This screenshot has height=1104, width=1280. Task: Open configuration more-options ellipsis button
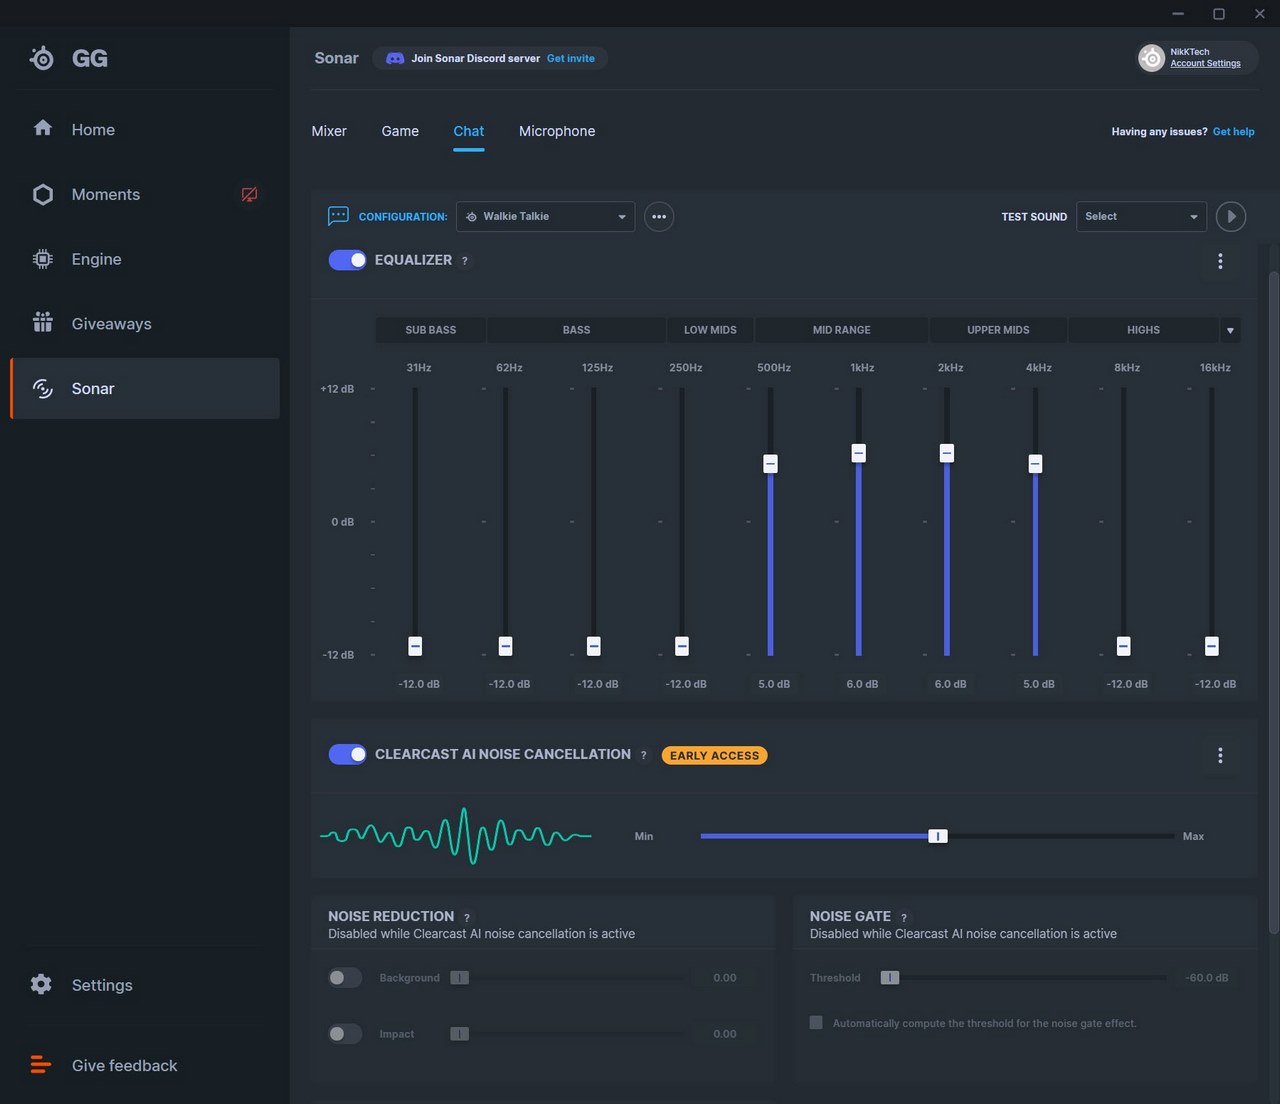pyautogui.click(x=659, y=216)
